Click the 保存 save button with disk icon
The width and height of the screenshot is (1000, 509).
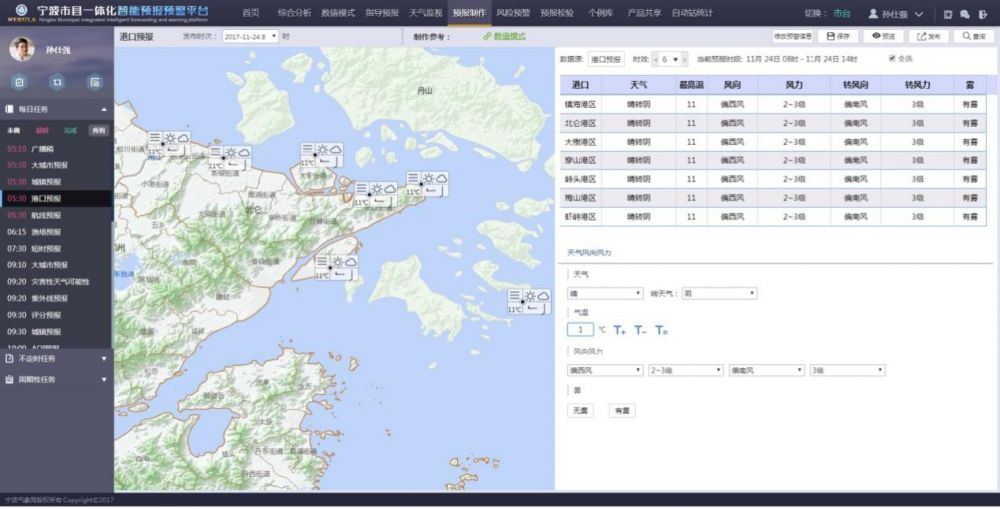point(837,36)
